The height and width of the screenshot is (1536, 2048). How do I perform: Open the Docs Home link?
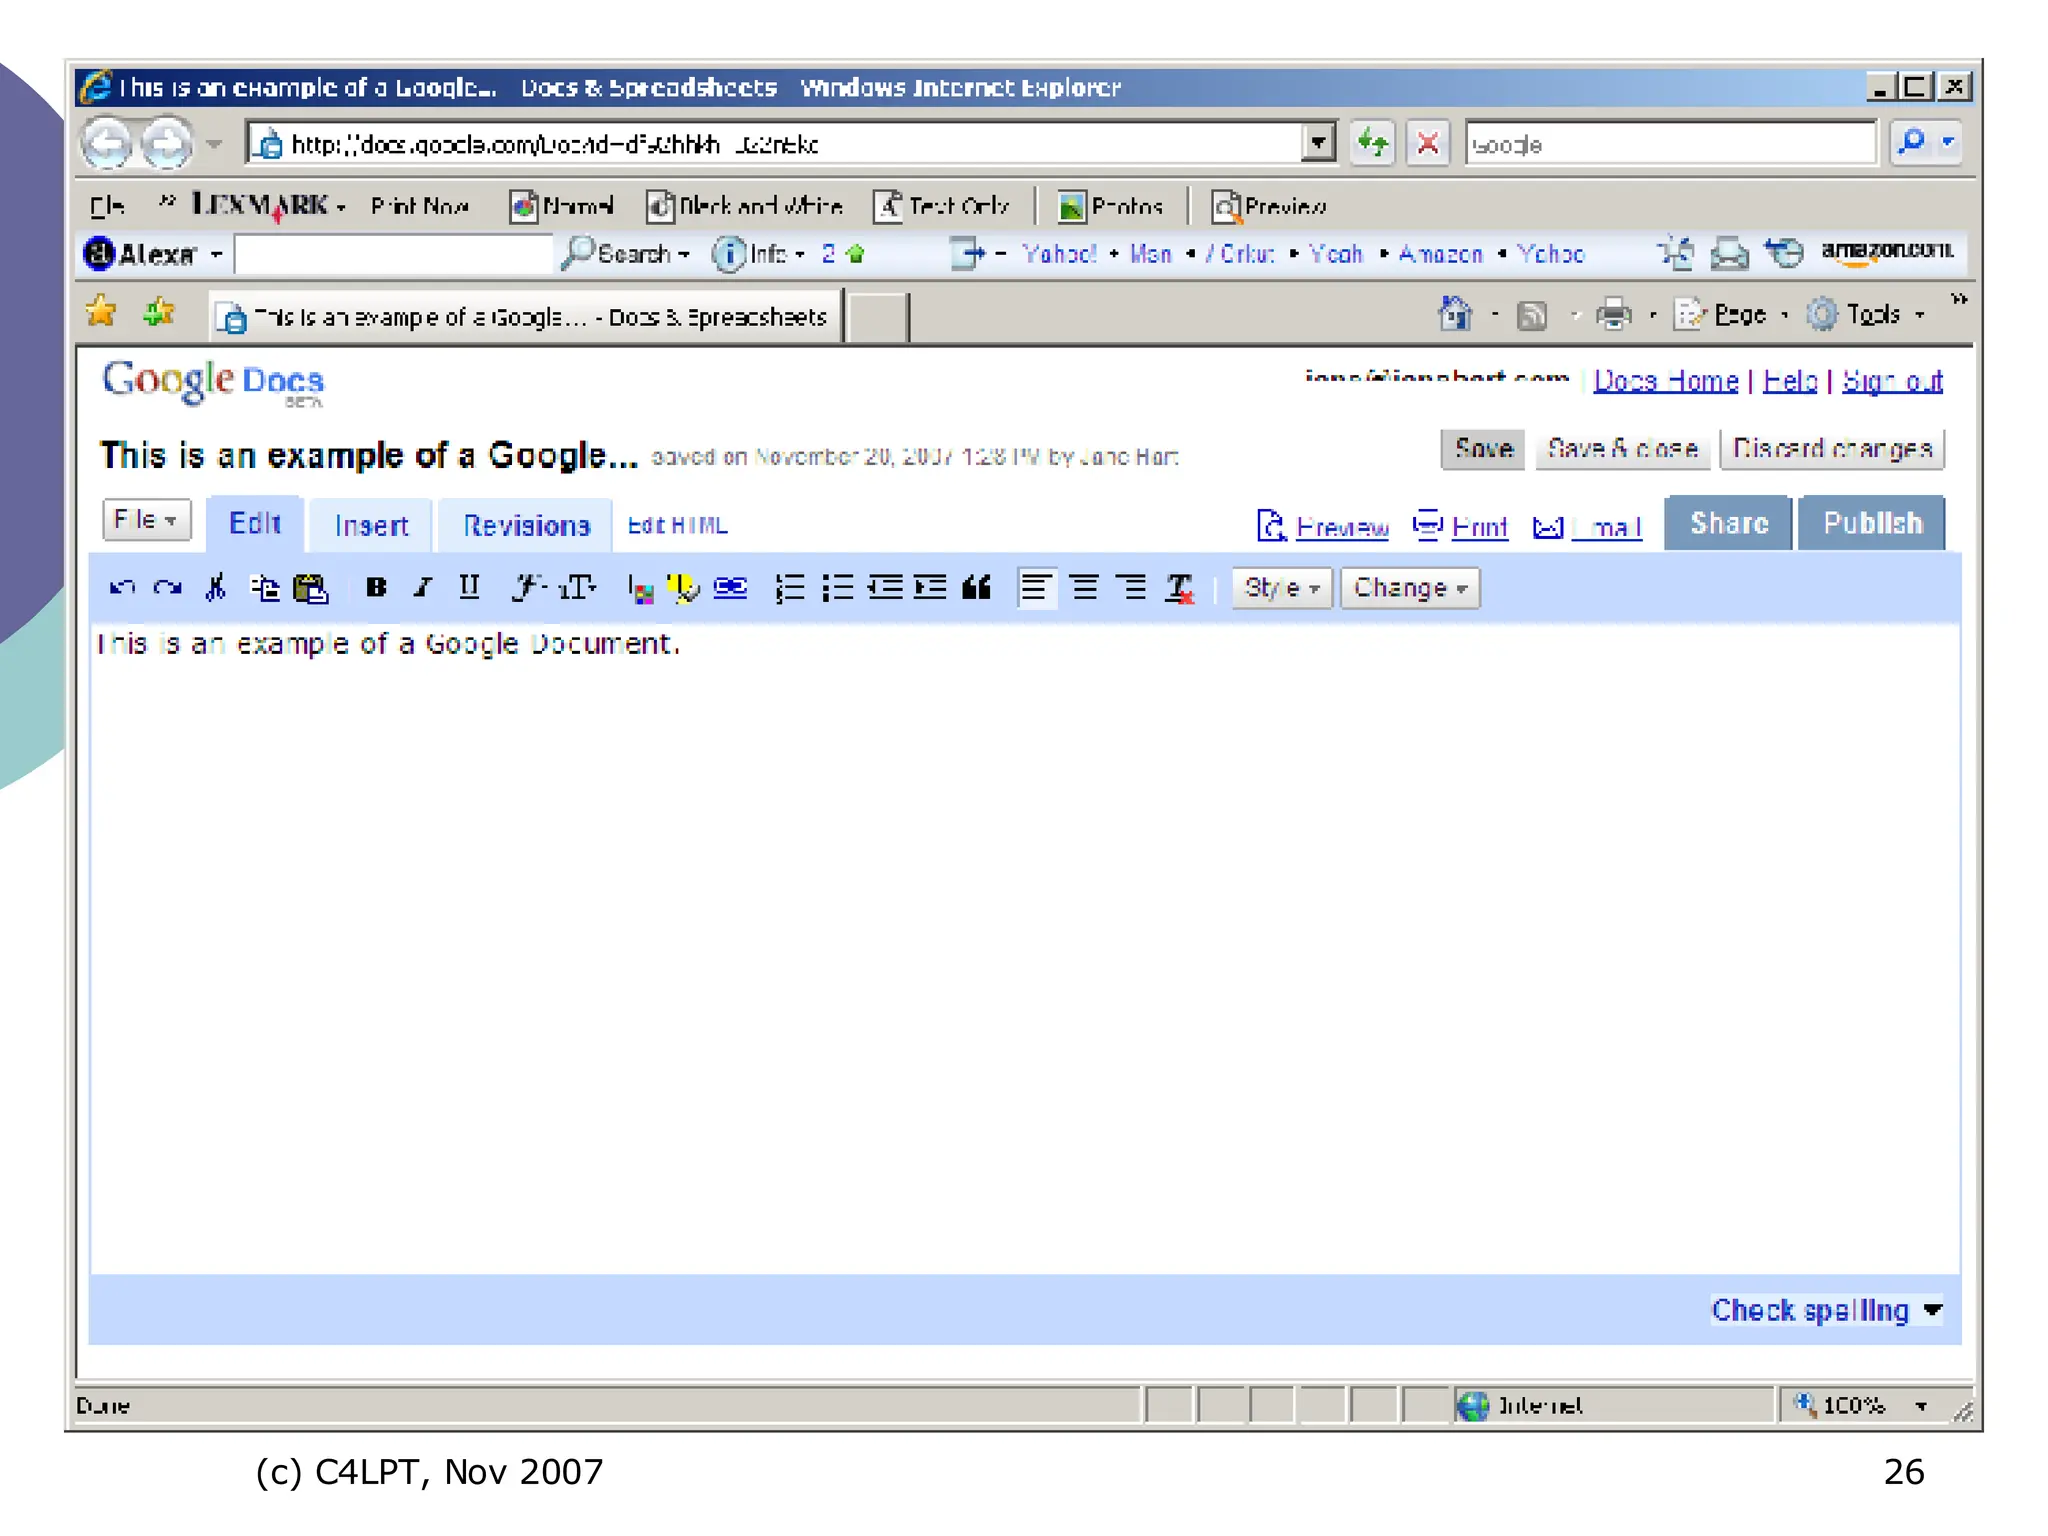click(x=1665, y=381)
